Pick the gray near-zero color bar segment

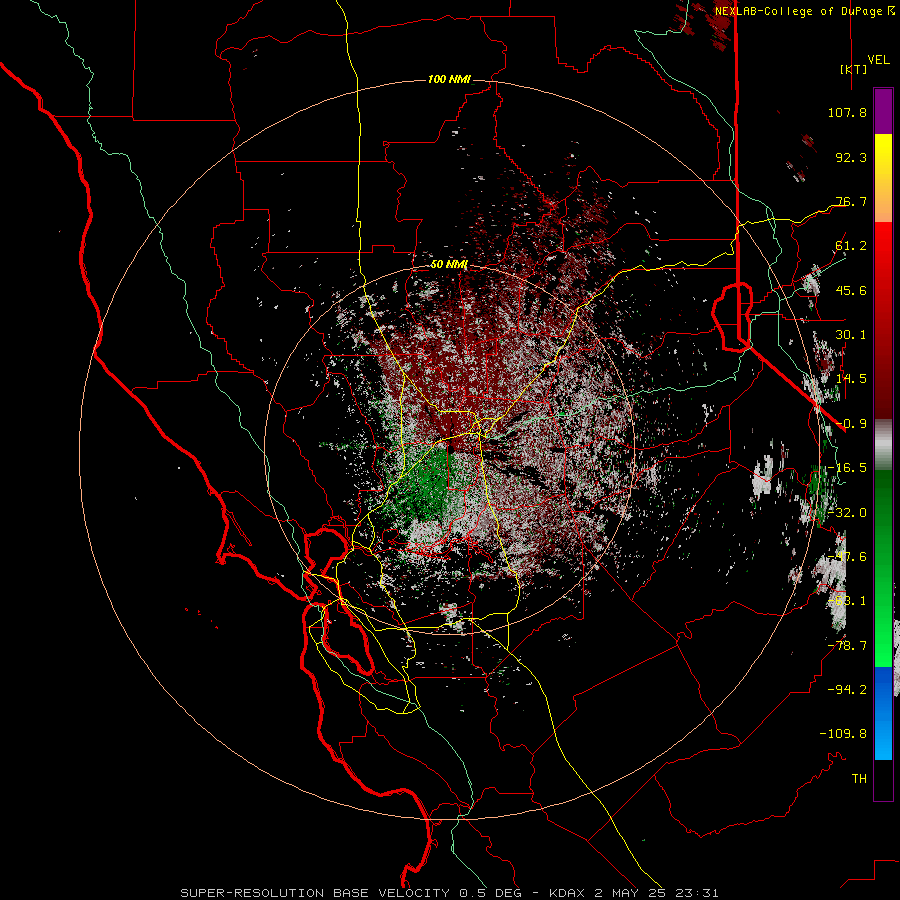[x=883, y=445]
